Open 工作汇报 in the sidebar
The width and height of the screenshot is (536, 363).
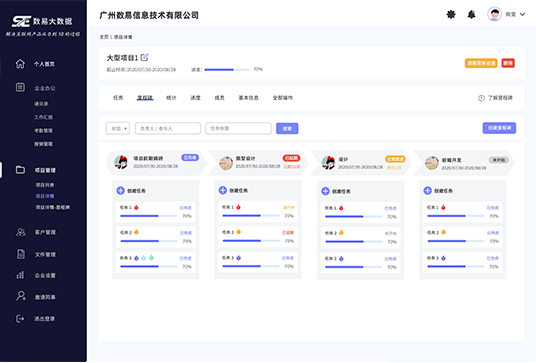coord(43,117)
